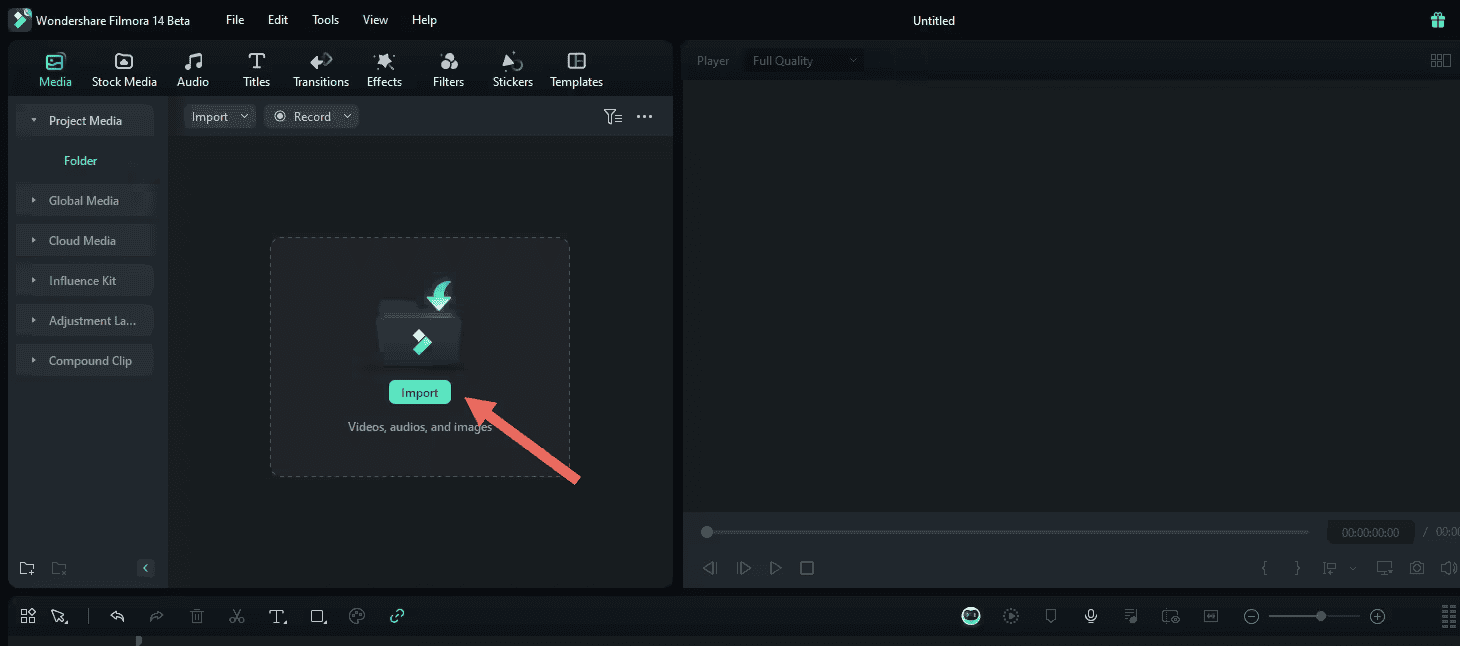Step forward one frame in player
Screen dimensions: 1460x646
coord(743,568)
